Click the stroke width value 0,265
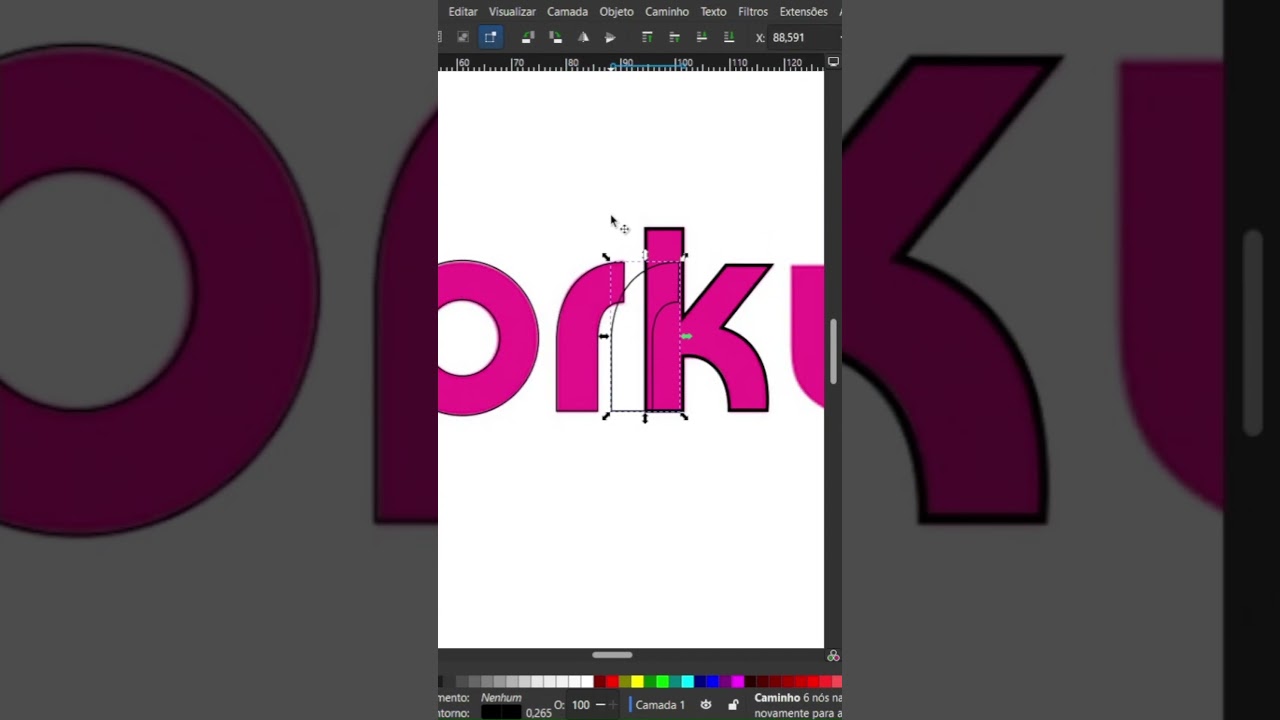The image size is (1280, 720). point(538,713)
